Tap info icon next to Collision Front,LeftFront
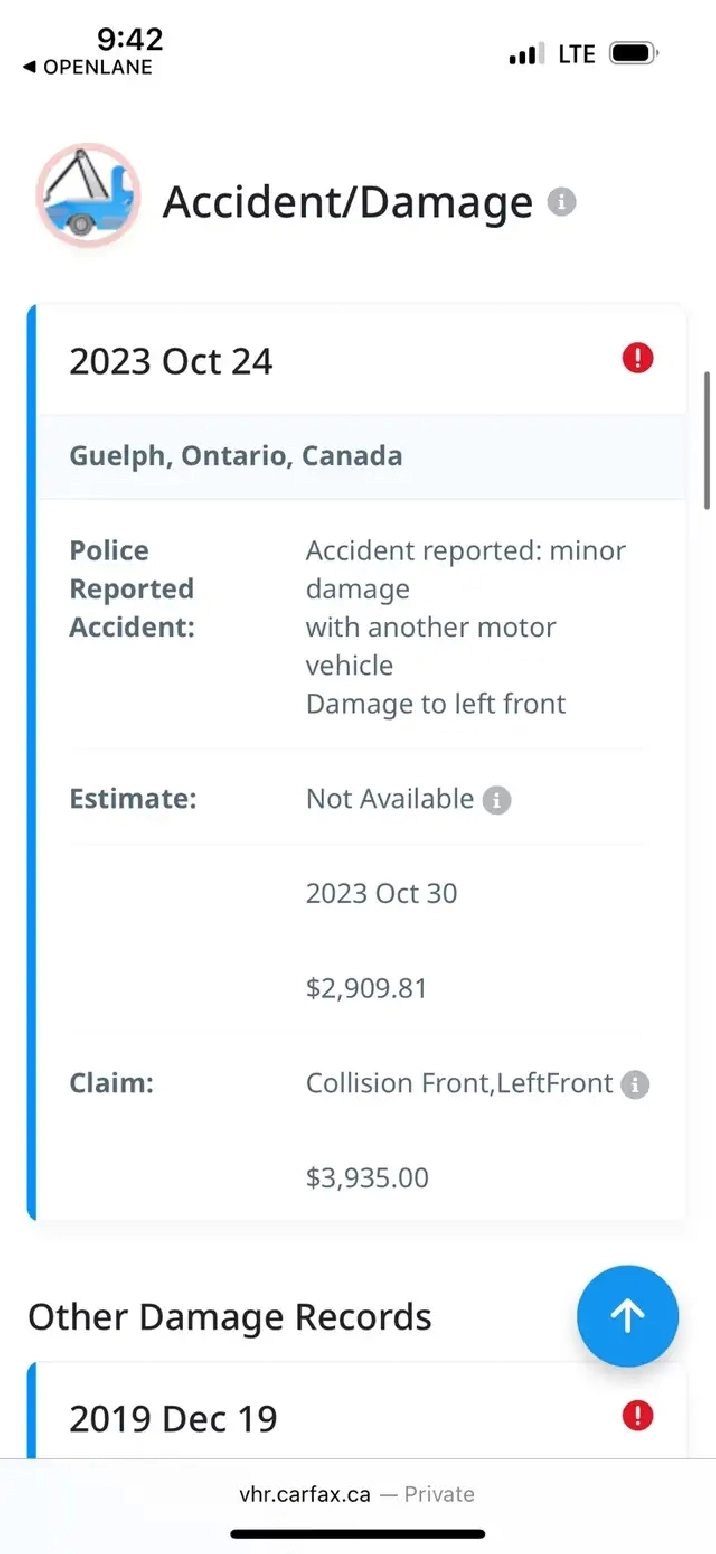716x1554 pixels. (x=634, y=1085)
